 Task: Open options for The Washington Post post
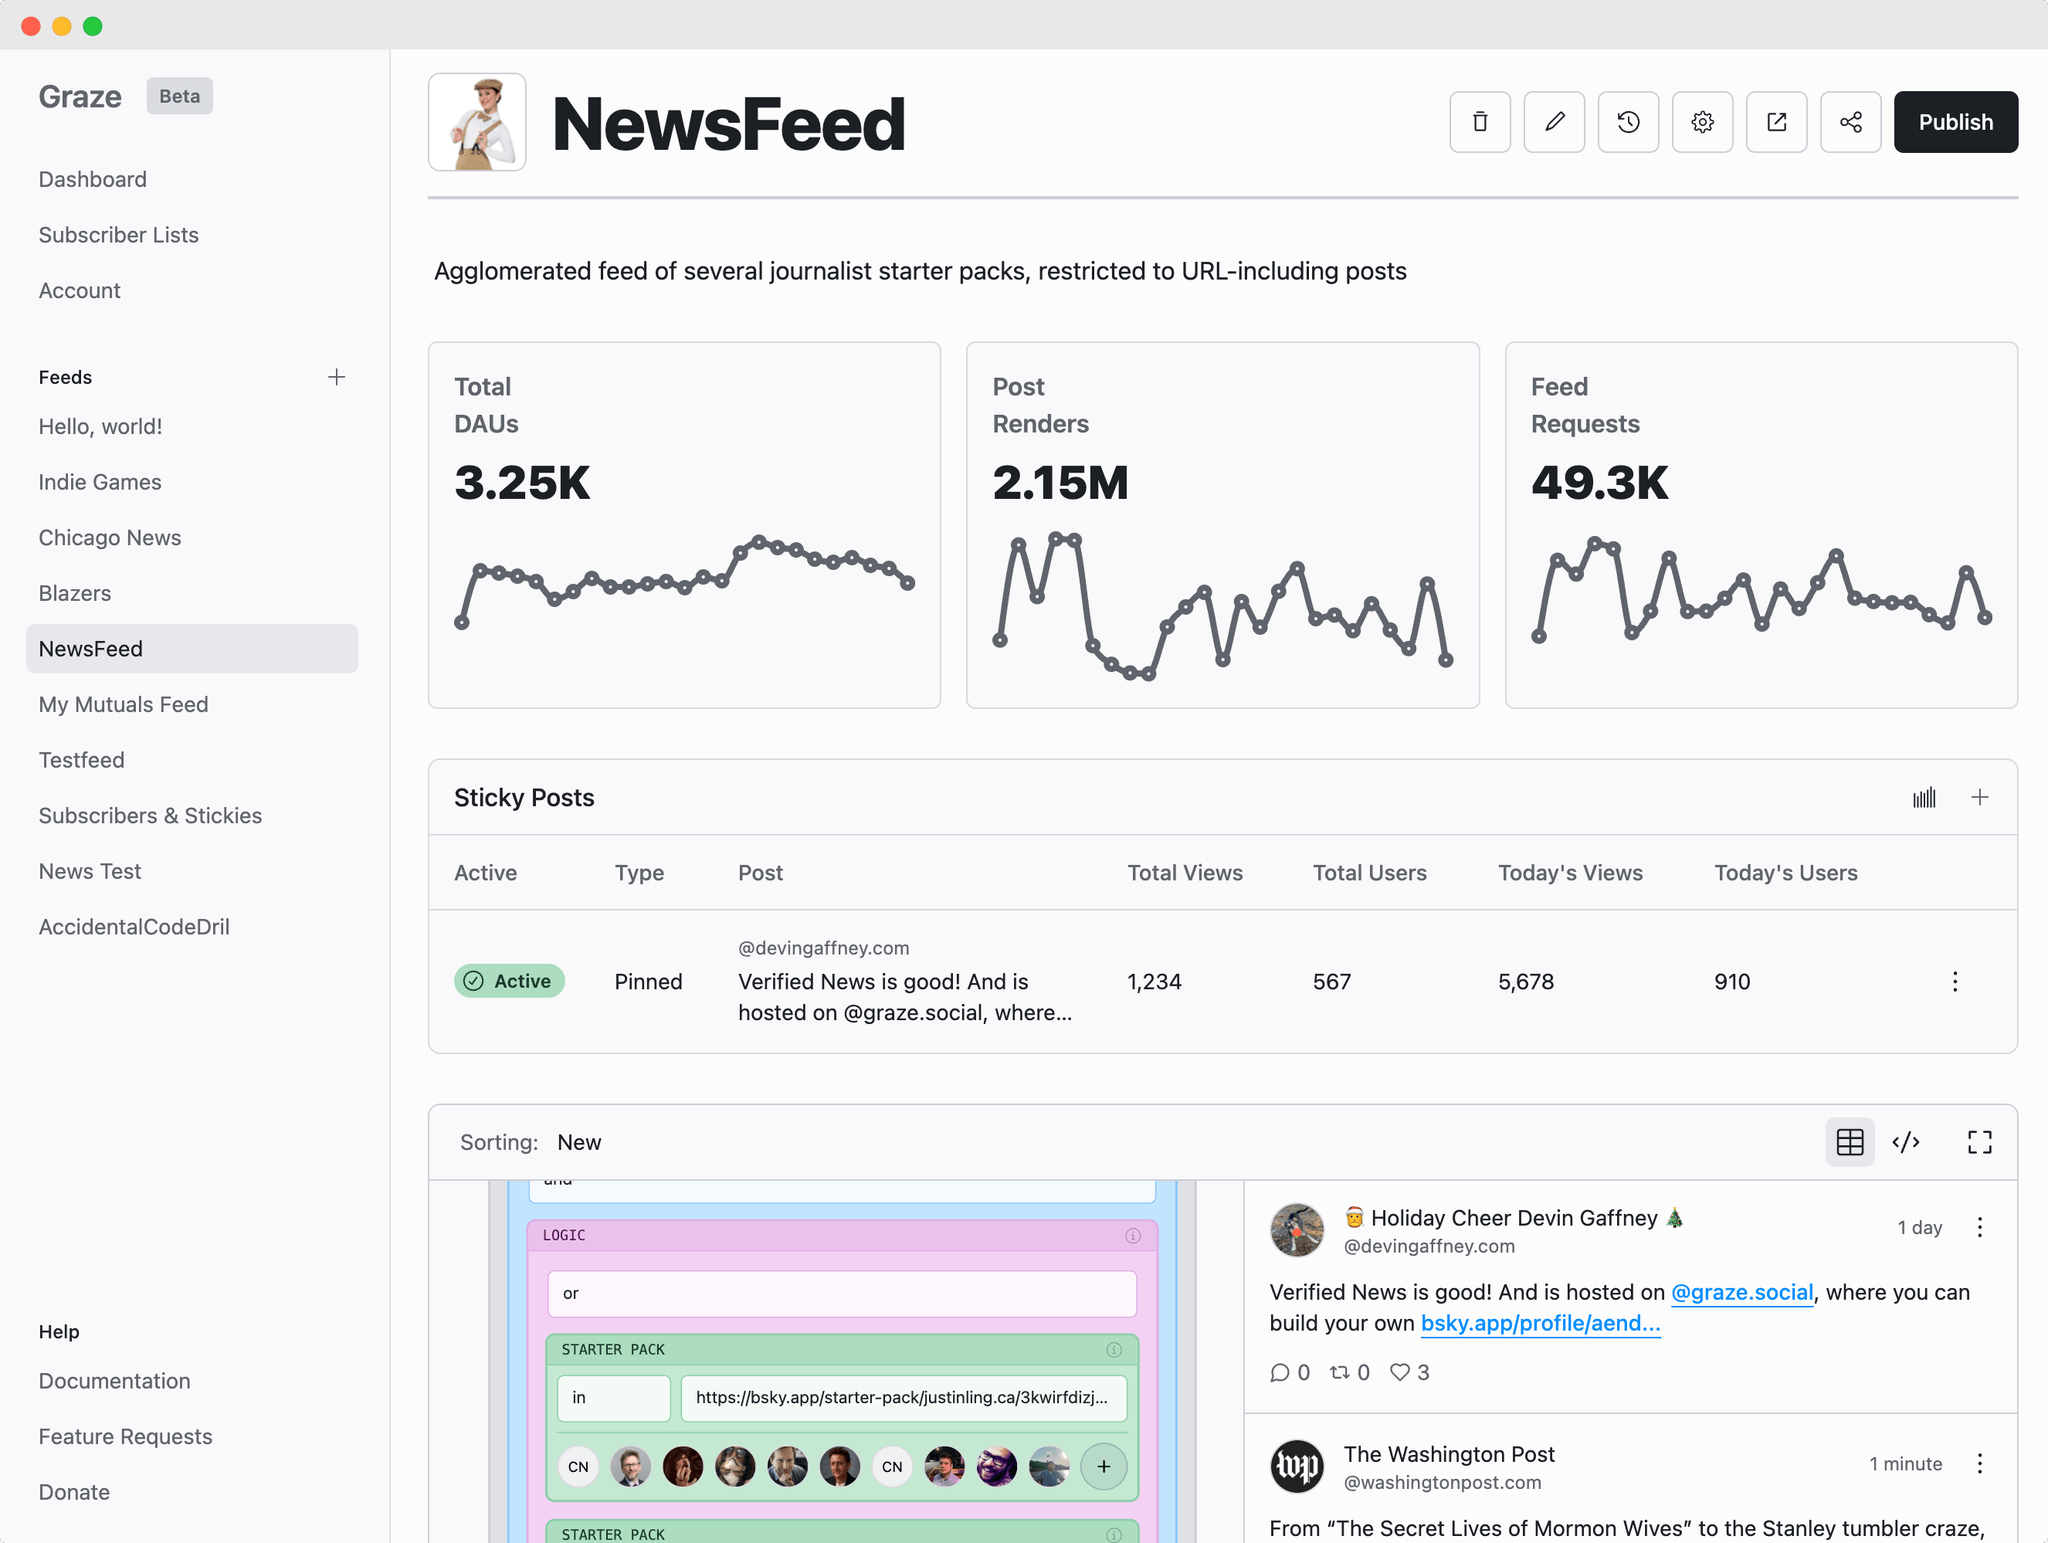click(1979, 1464)
